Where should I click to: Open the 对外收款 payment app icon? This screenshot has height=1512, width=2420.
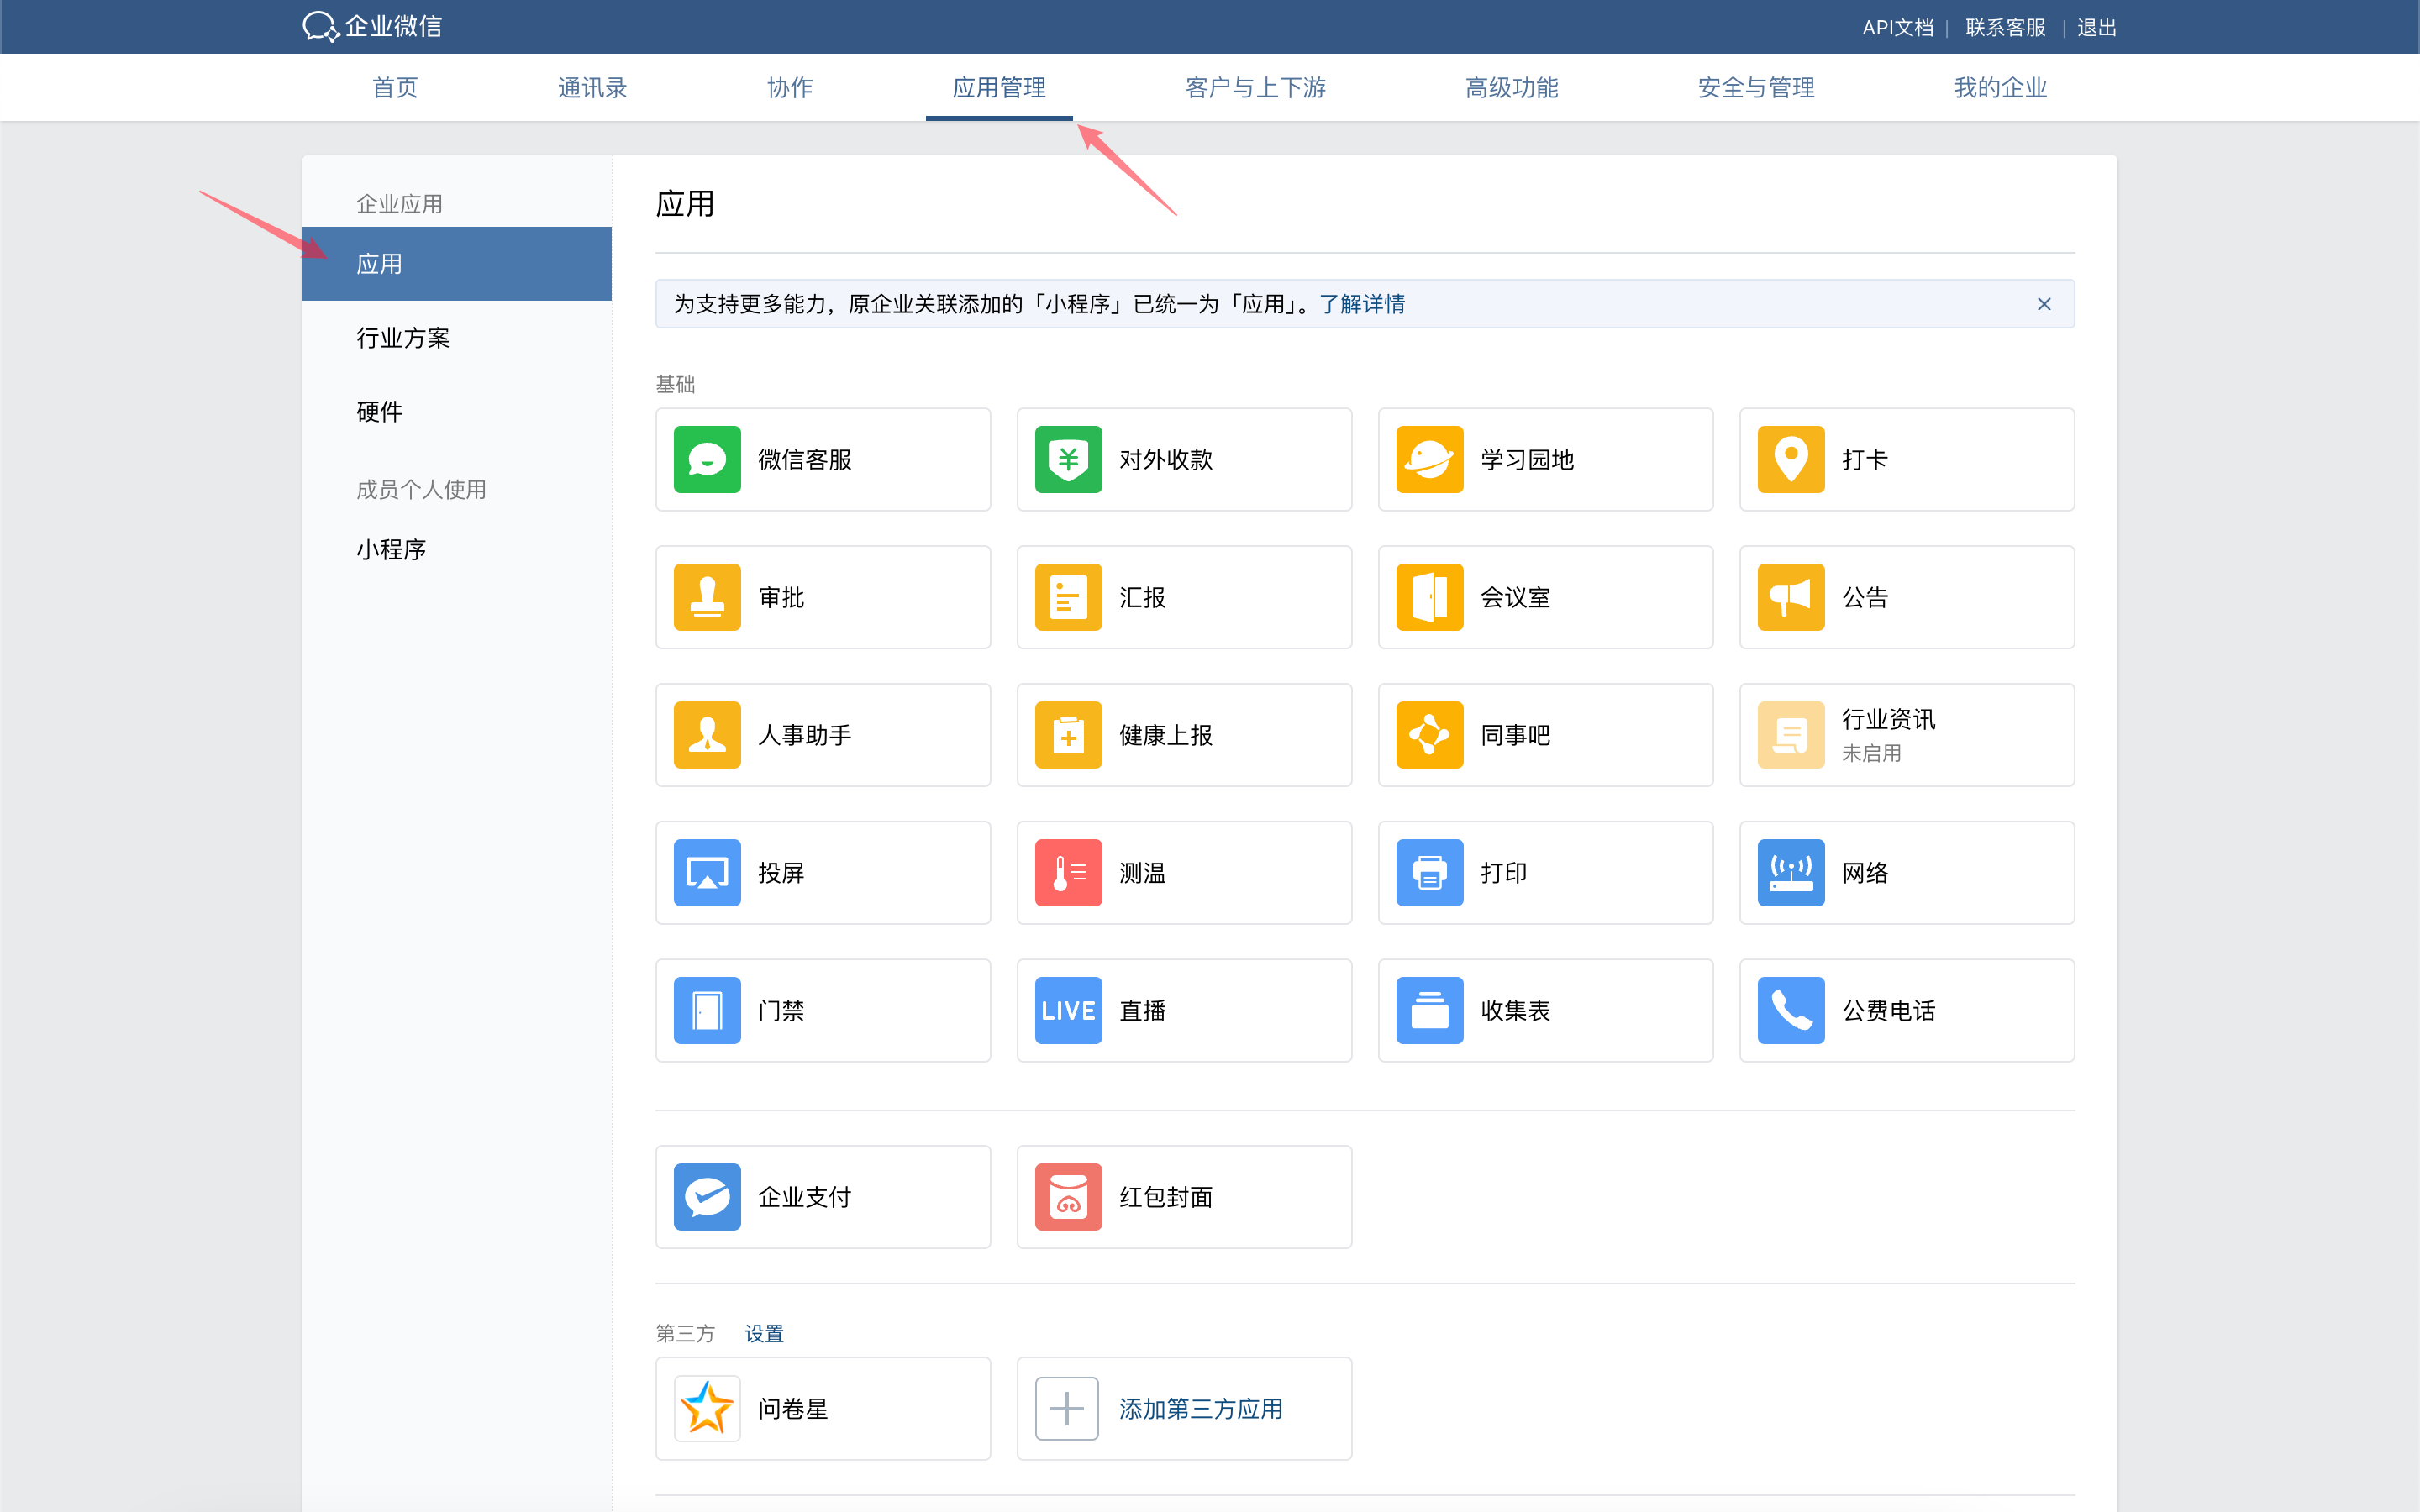pyautogui.click(x=1068, y=459)
